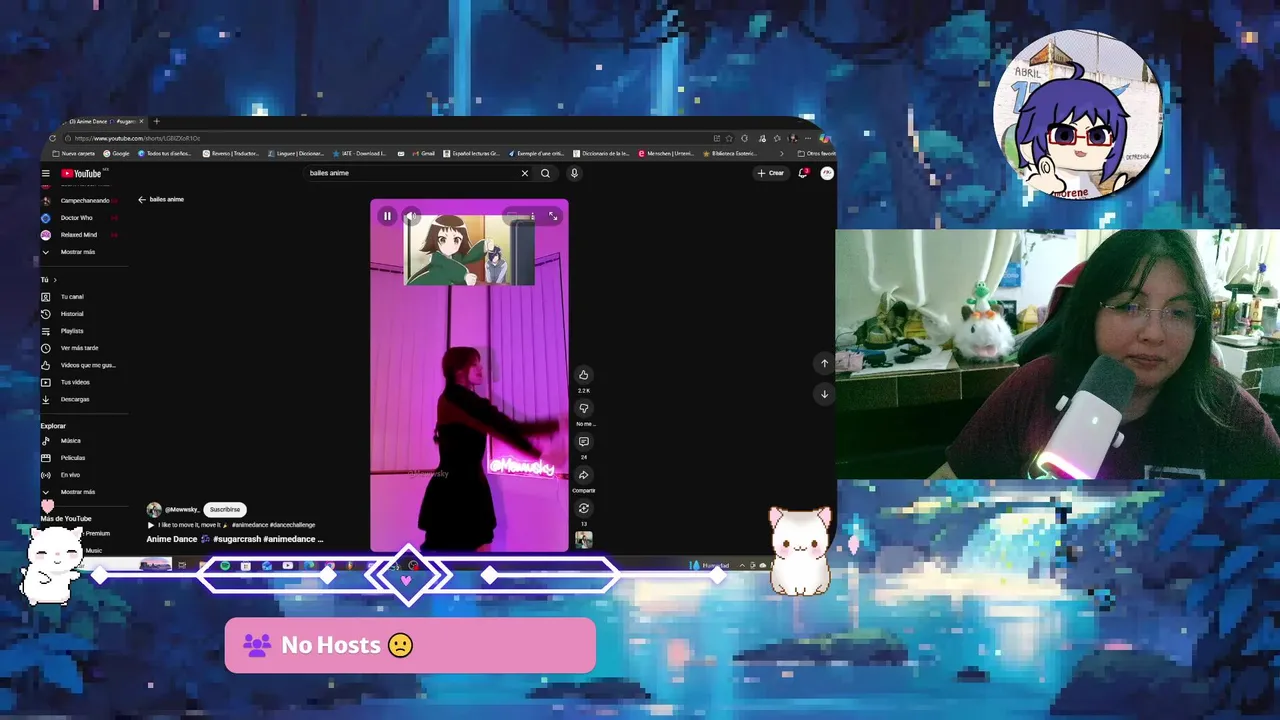Screen dimensions: 1280x720
Task: Open the YouTube hamburger guide menu
Action: point(45,173)
